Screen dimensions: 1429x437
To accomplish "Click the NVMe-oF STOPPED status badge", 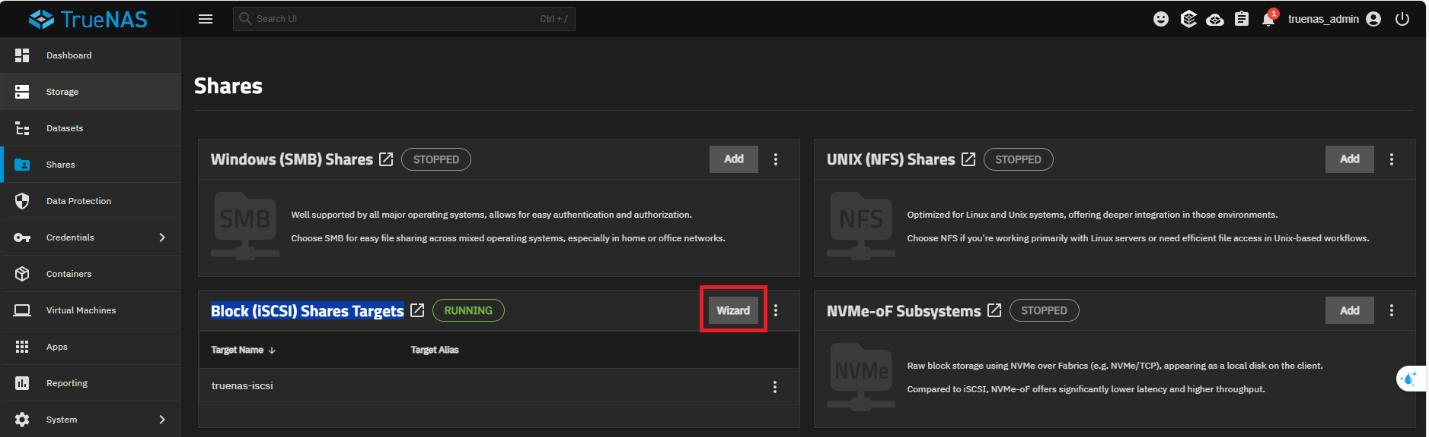I will pos(1044,310).
